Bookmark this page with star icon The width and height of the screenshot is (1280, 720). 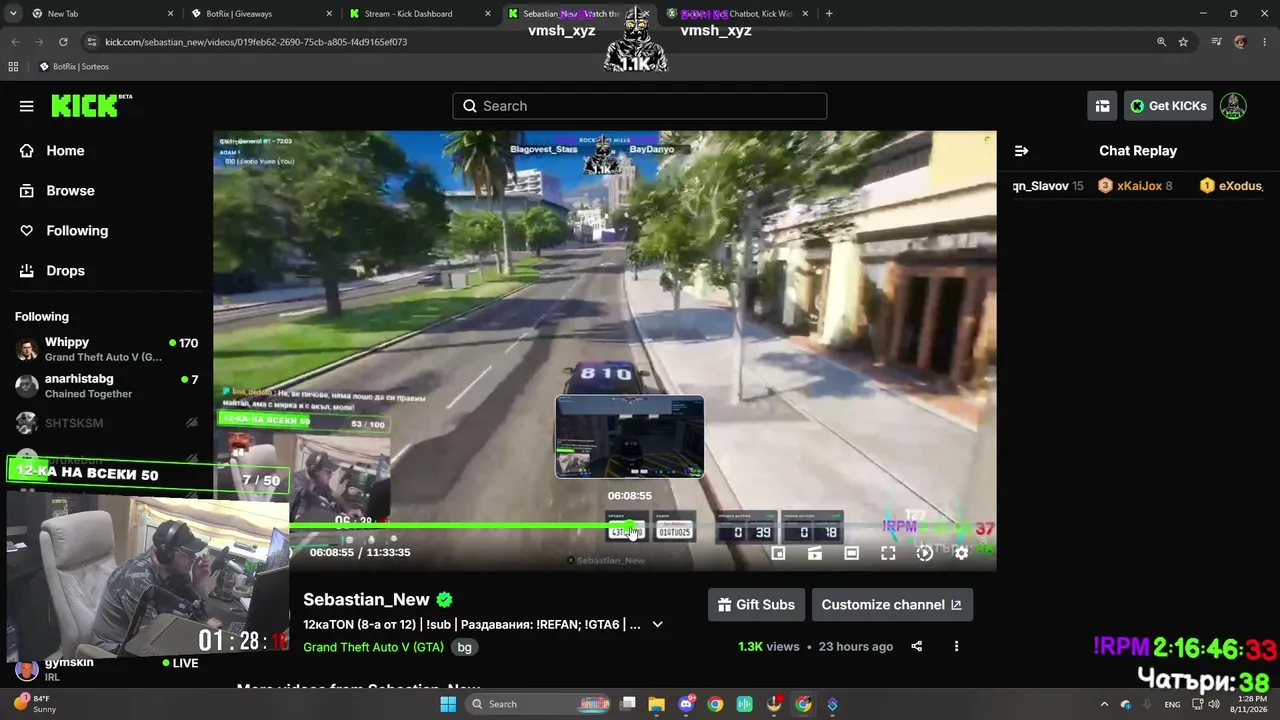click(x=1183, y=42)
